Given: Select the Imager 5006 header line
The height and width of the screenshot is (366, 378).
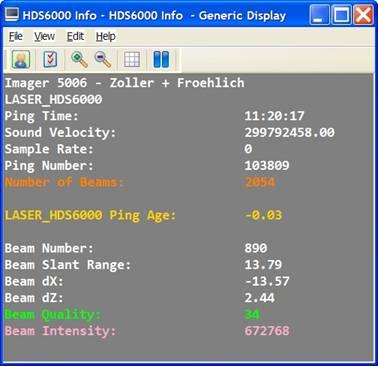Looking at the screenshot, I should (124, 83).
